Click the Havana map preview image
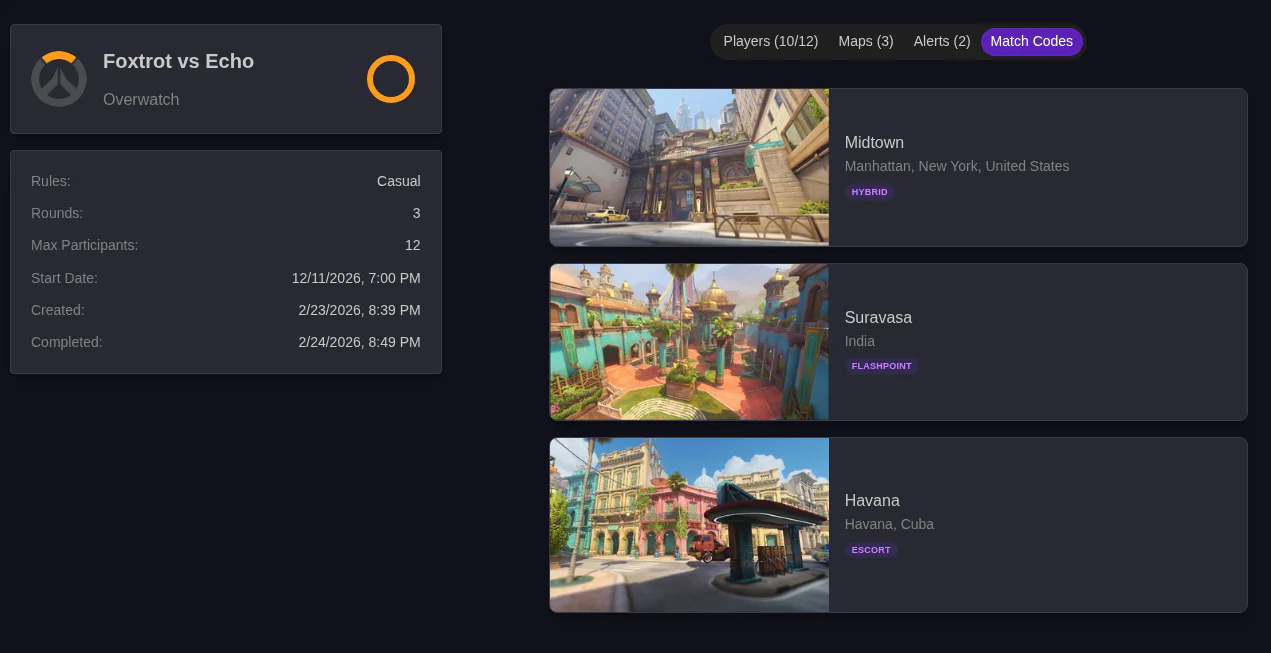The width and height of the screenshot is (1271, 653). pyautogui.click(x=689, y=525)
